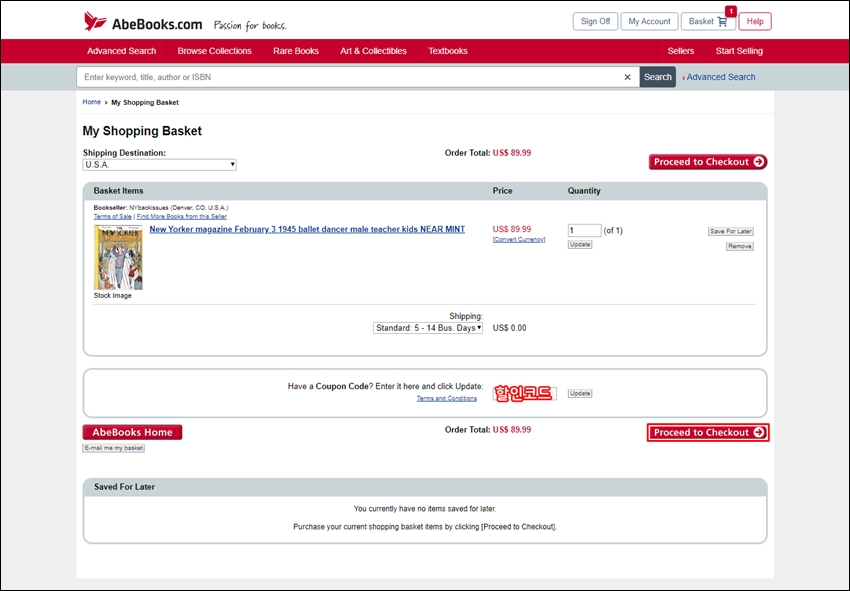Apply coupon with its Update button

click(x=580, y=393)
